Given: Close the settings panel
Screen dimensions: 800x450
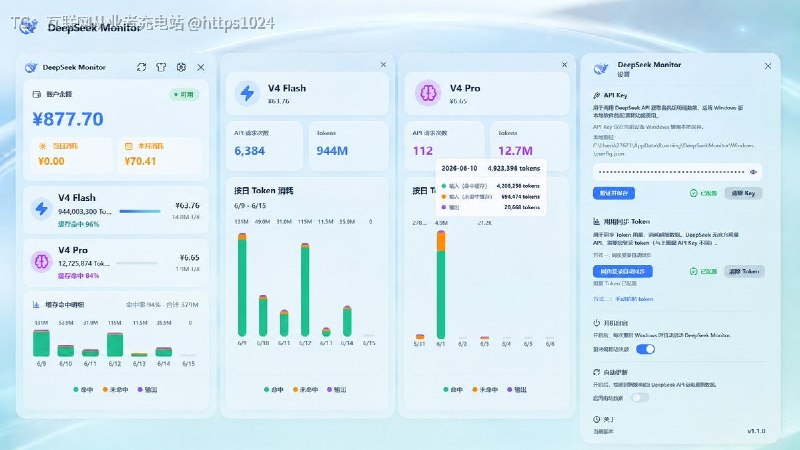Looking at the screenshot, I should tap(768, 66).
